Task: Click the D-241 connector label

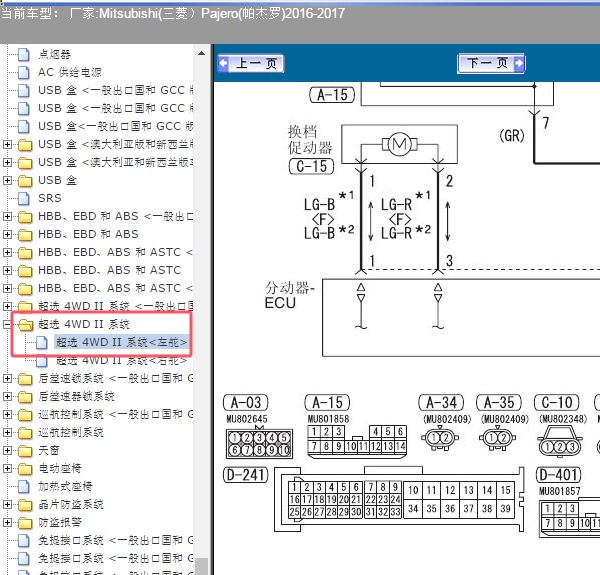Action: click(246, 475)
